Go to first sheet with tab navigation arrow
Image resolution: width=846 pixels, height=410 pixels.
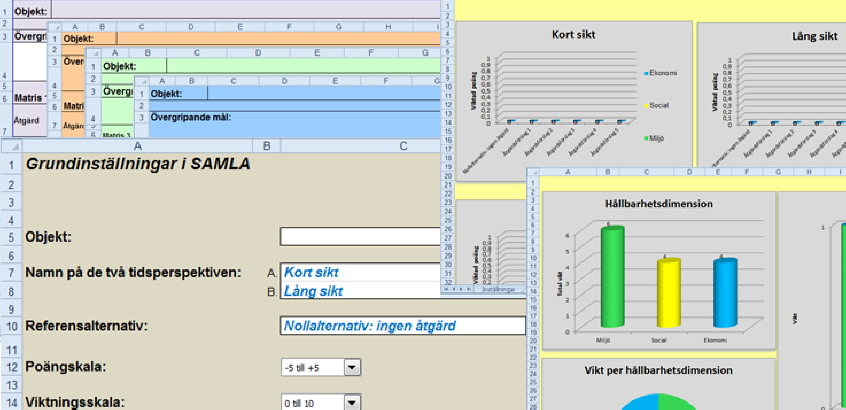pyautogui.click(x=446, y=289)
